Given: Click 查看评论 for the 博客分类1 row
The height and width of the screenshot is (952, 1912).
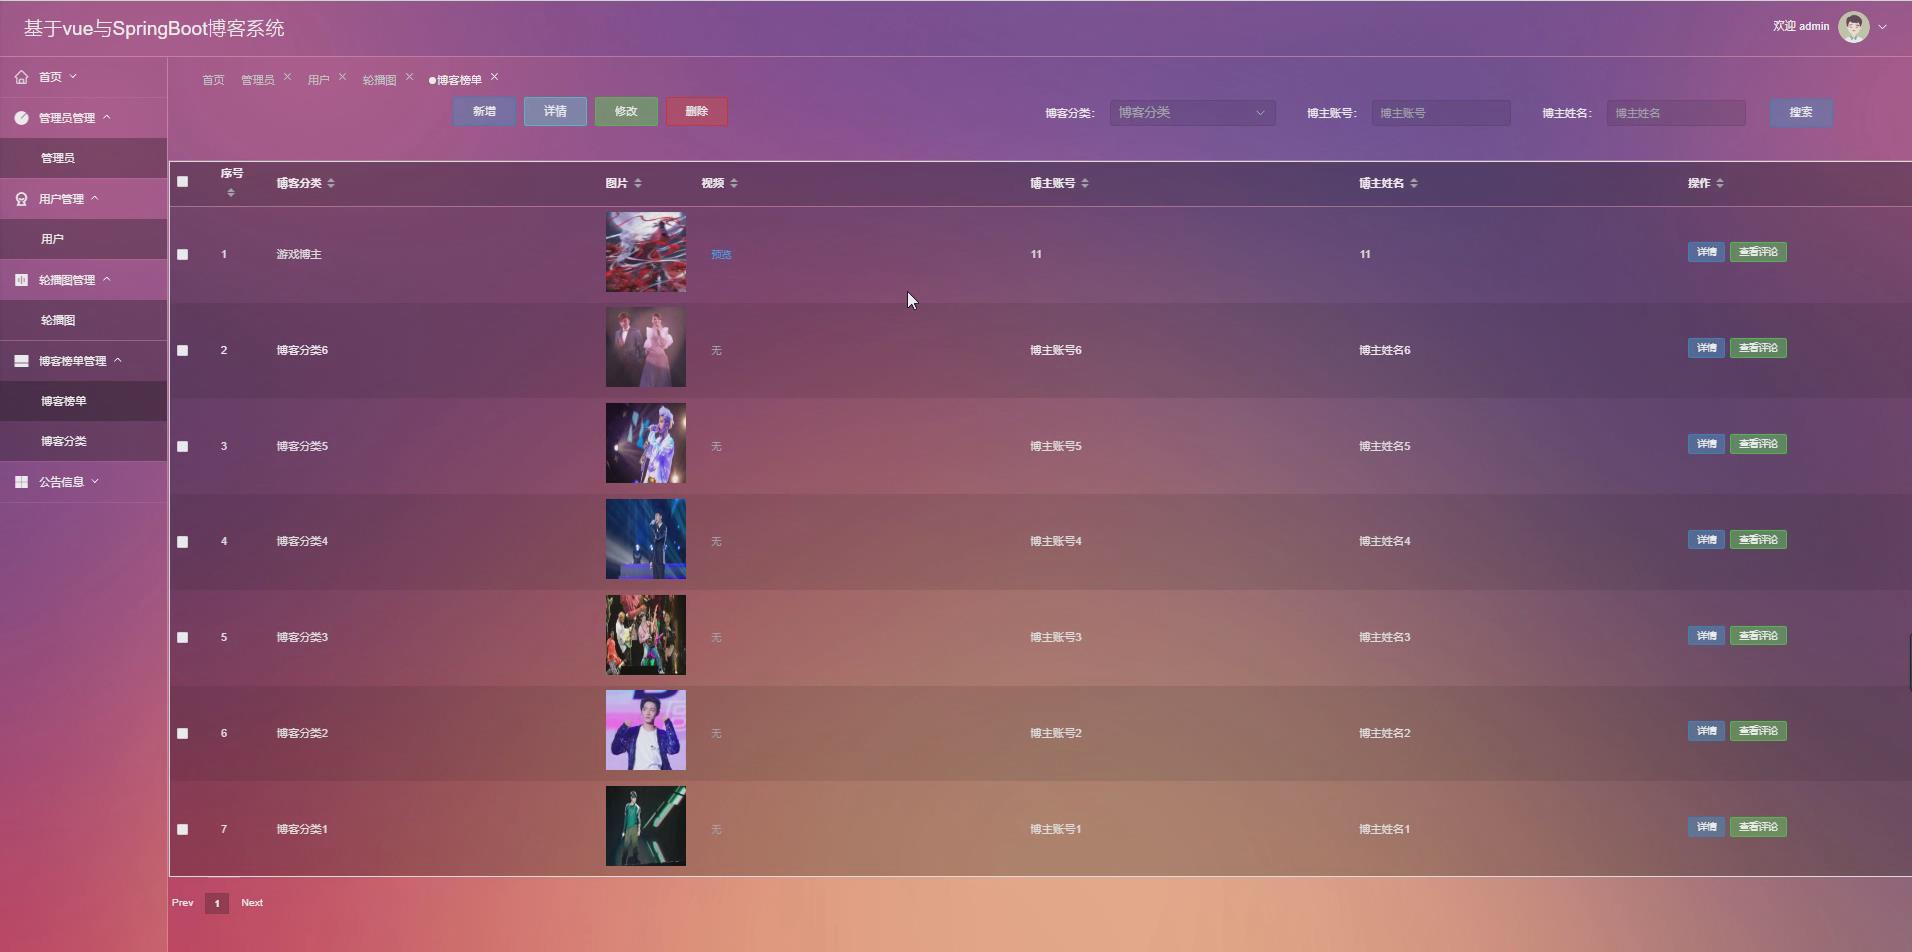Looking at the screenshot, I should pyautogui.click(x=1758, y=827).
